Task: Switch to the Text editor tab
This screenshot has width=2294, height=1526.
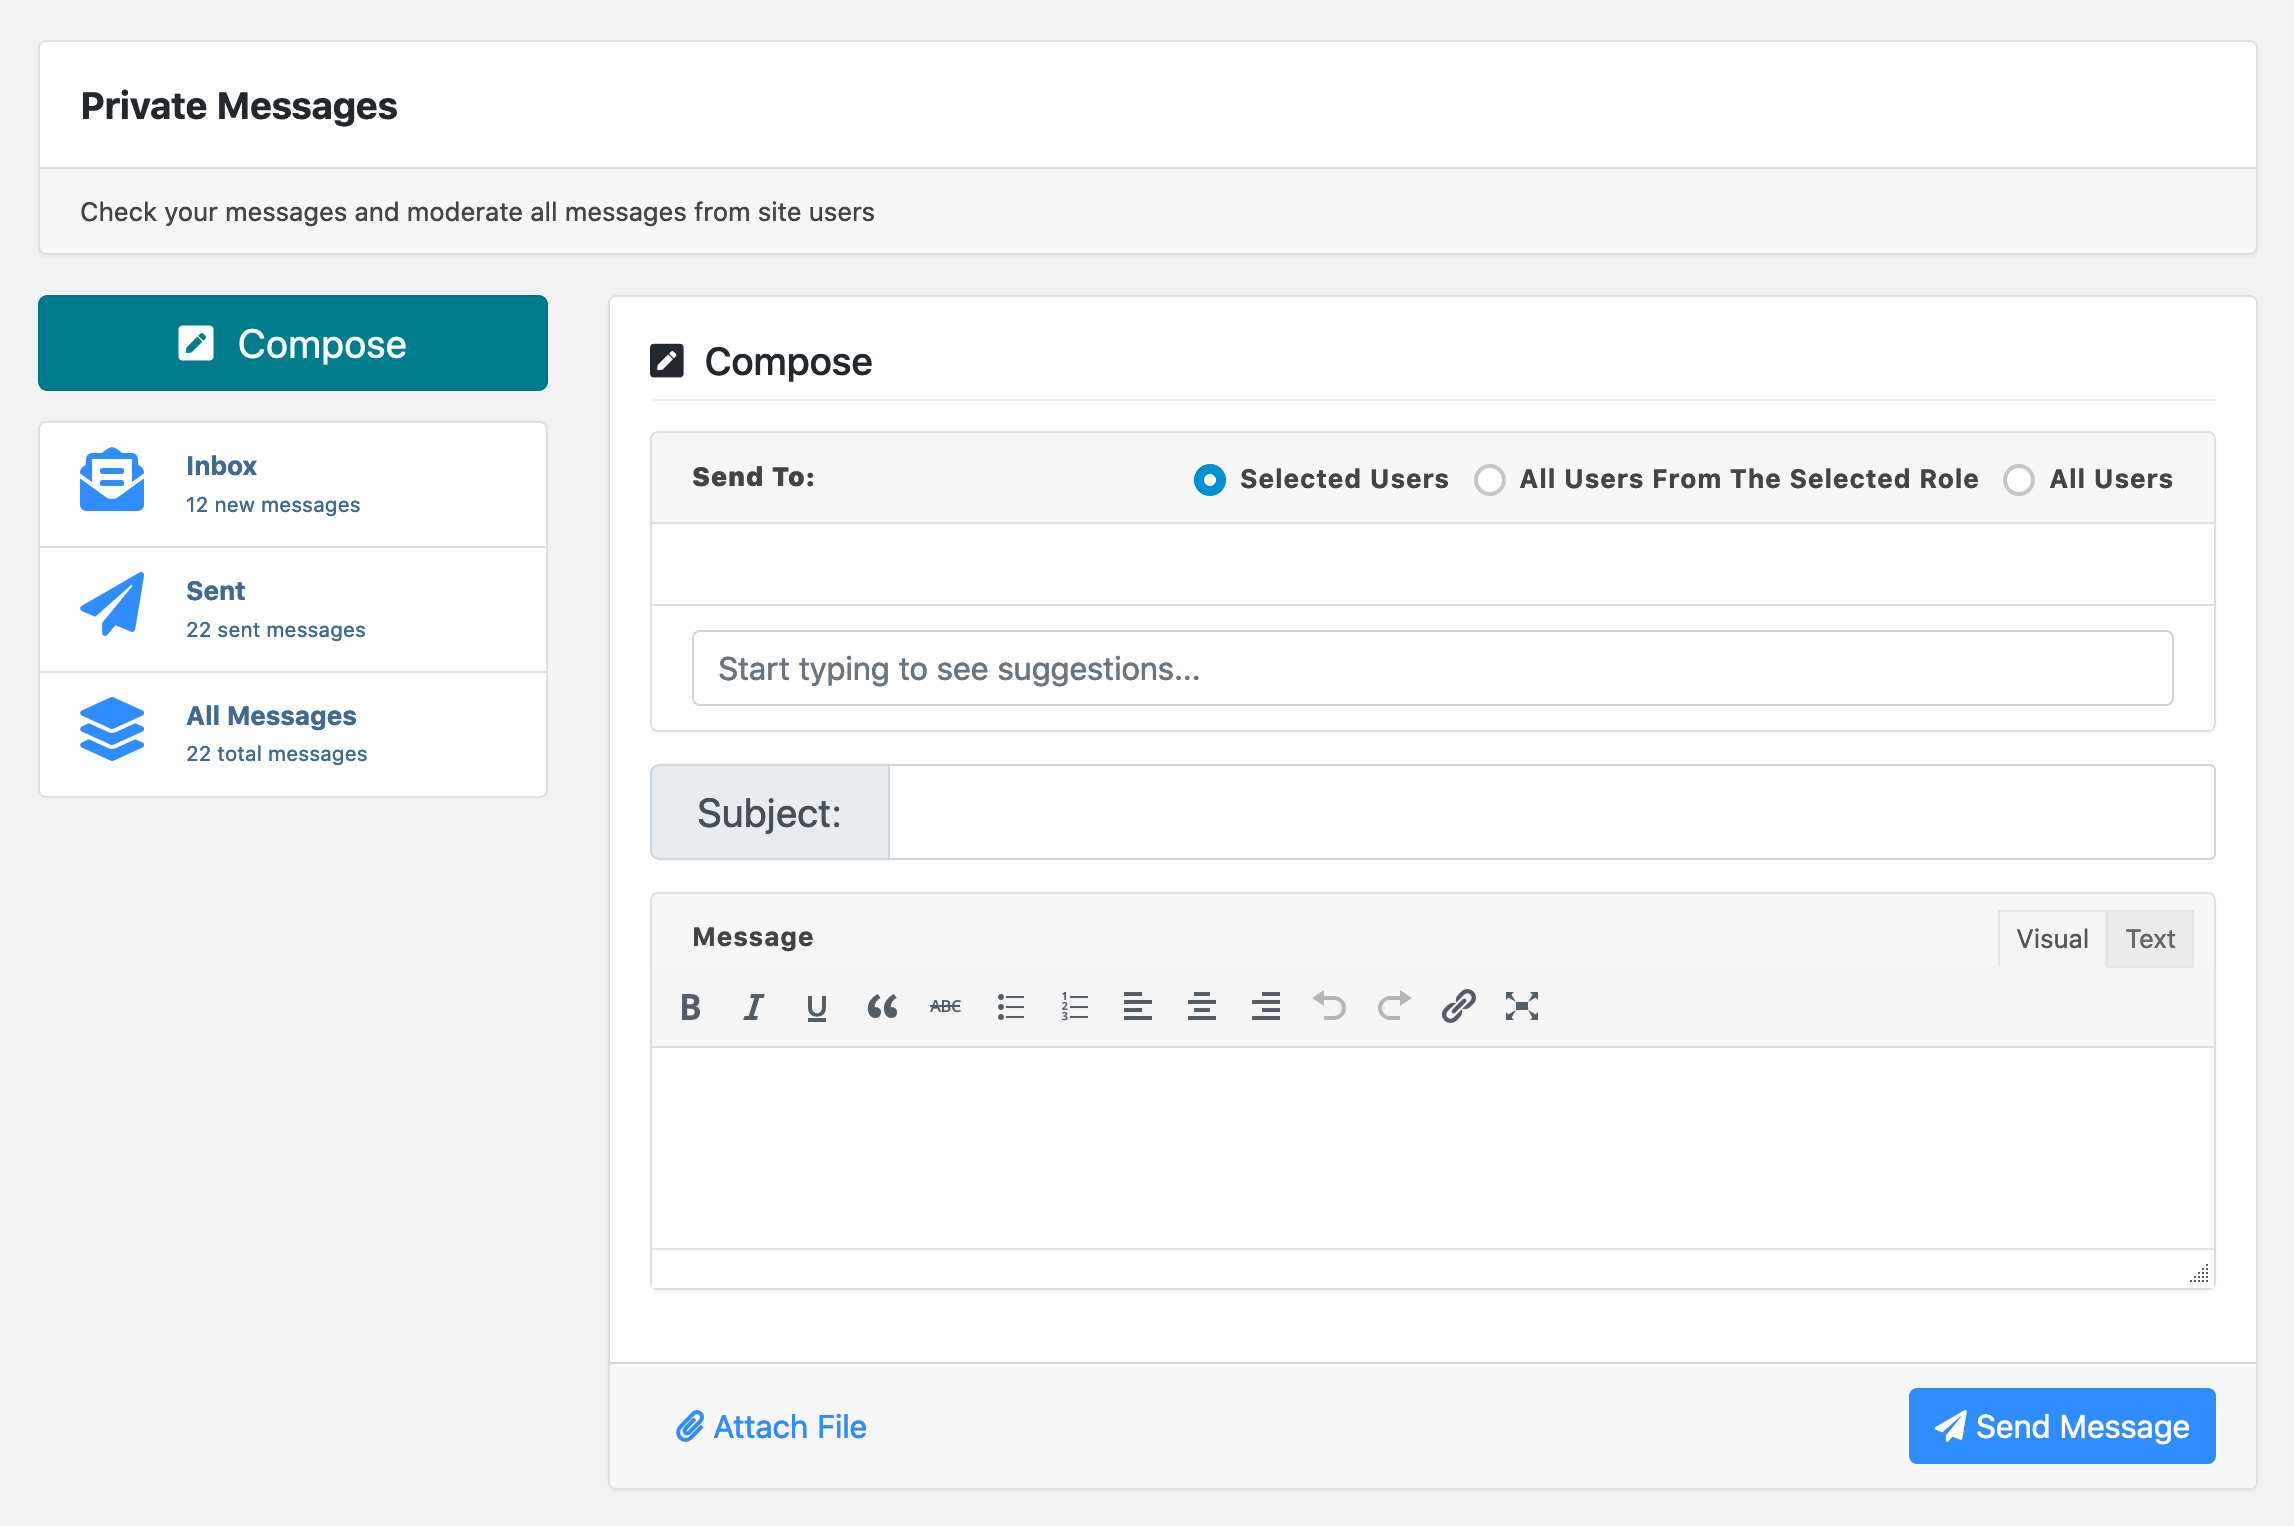Action: click(x=2150, y=939)
